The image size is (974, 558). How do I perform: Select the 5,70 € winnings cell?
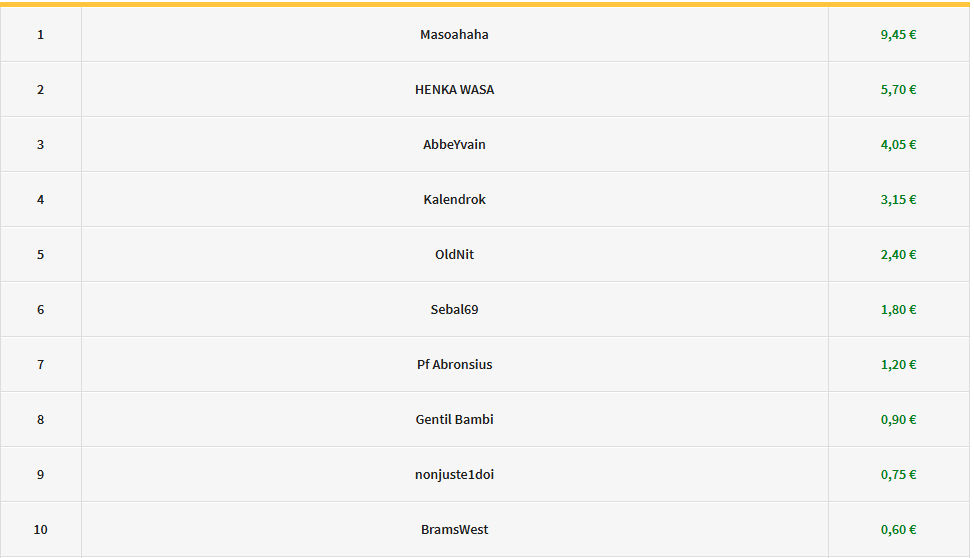pyautogui.click(x=898, y=90)
